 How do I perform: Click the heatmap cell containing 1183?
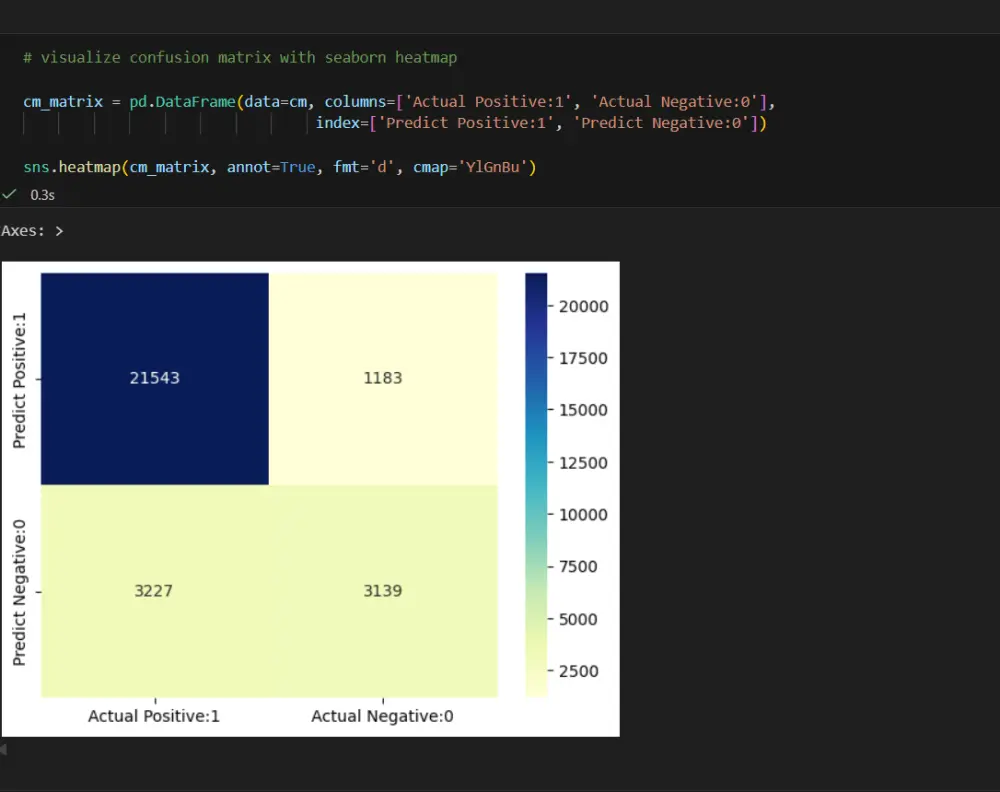pos(383,377)
